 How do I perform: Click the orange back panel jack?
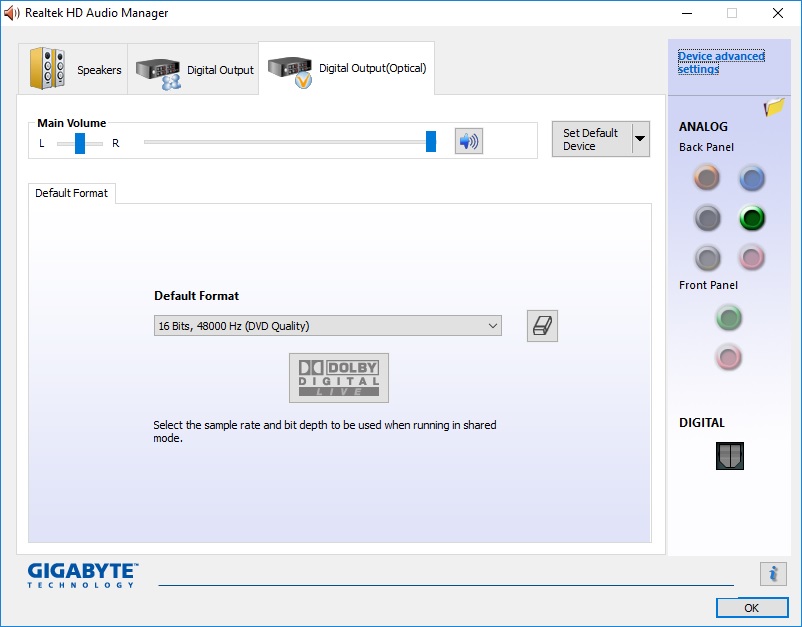707,178
